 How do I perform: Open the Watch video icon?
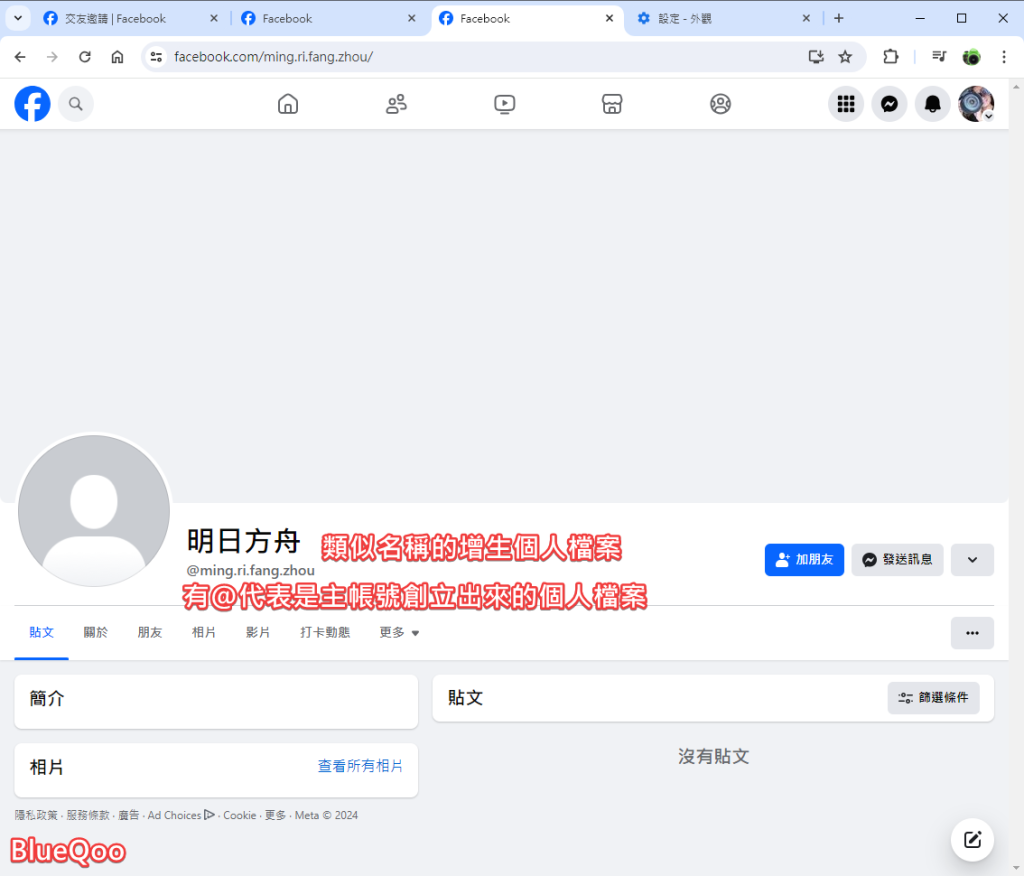tap(504, 104)
